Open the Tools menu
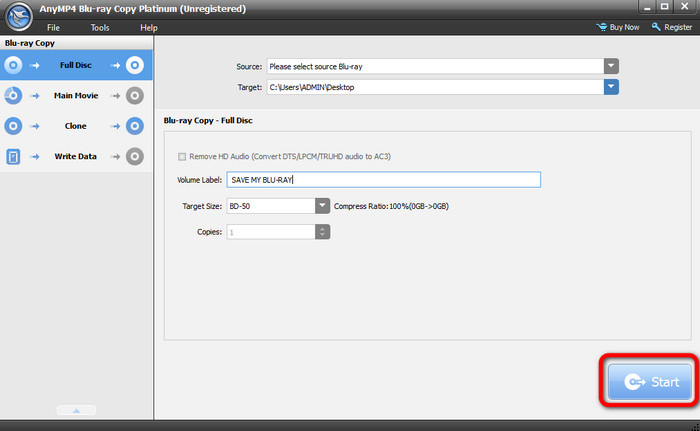The image size is (700, 431). pyautogui.click(x=100, y=28)
